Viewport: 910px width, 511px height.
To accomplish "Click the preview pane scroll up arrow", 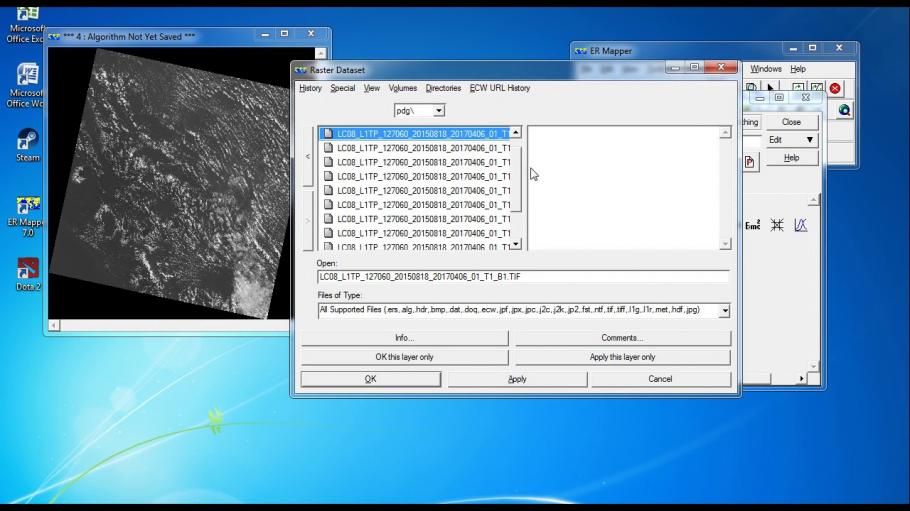I will 725,133.
